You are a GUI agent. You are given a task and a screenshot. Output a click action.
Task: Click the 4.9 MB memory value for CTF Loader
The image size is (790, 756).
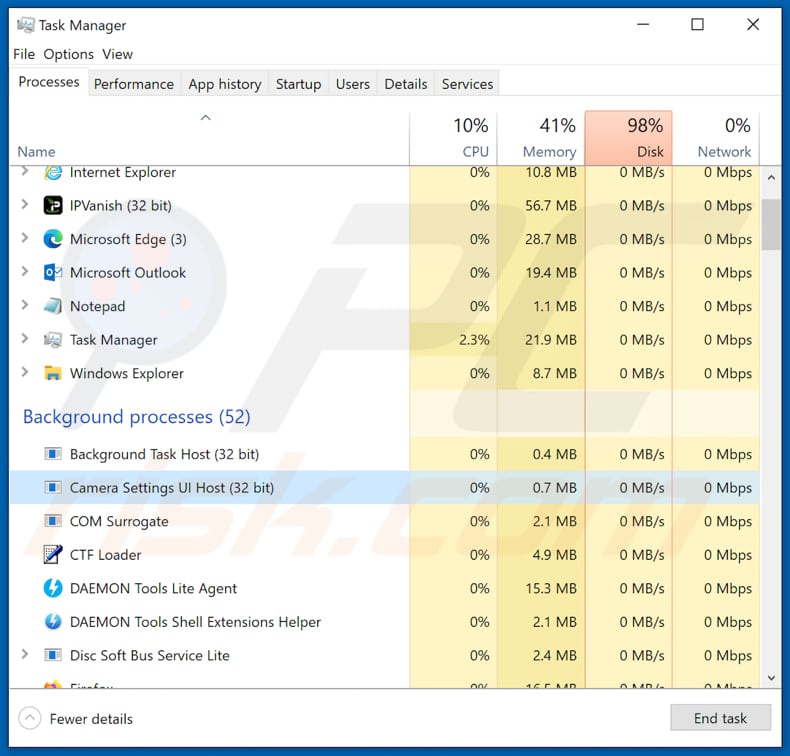pos(554,555)
